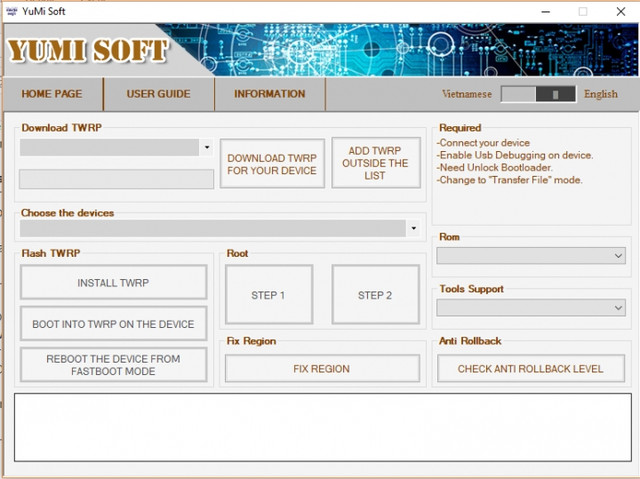Click the YUMI SOFT logo banner
Screen dimensions: 640x479
[88, 51]
